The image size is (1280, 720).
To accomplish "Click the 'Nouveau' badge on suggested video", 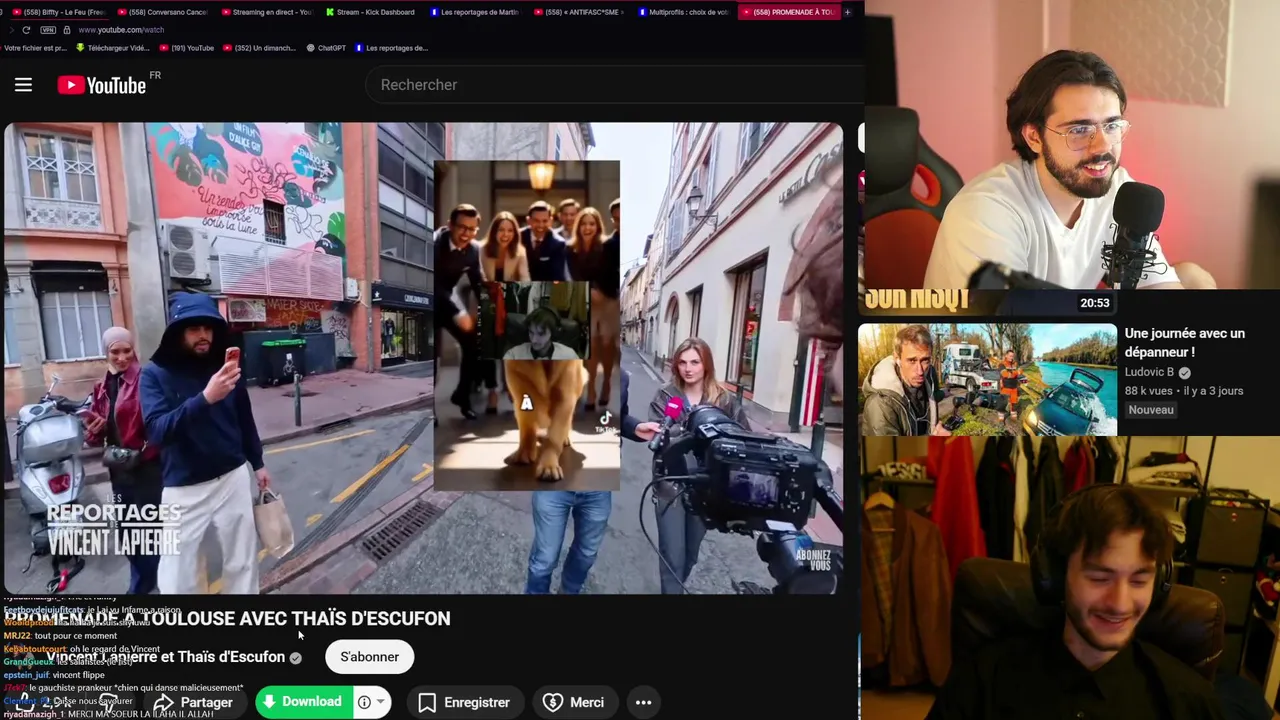I will [x=1151, y=410].
